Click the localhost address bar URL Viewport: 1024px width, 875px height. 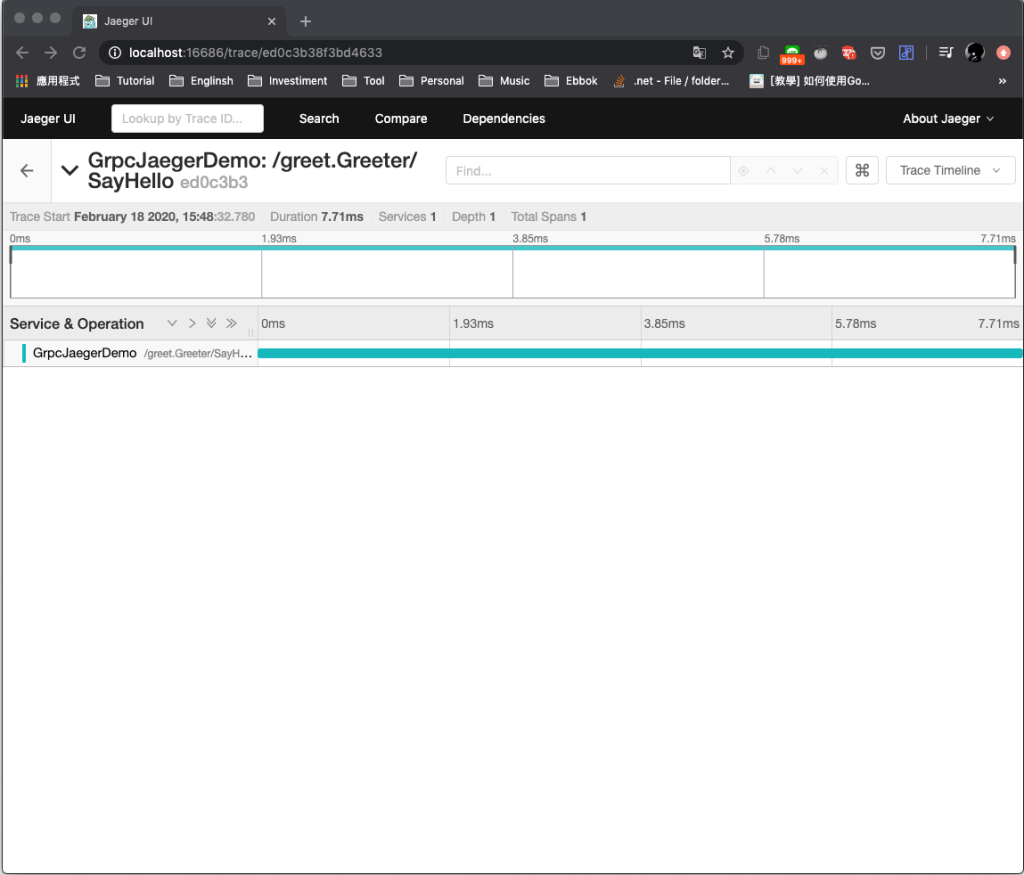pos(255,52)
